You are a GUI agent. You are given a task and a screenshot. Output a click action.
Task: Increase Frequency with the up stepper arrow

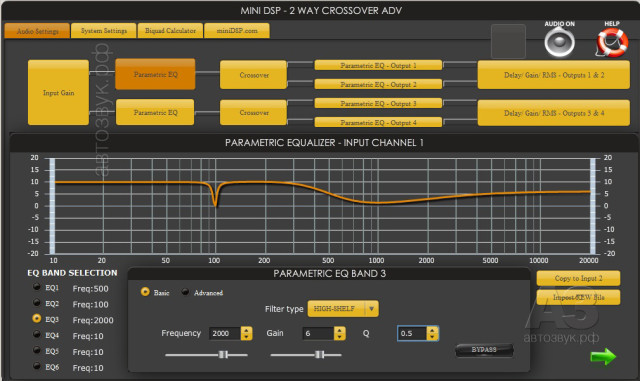pos(246,330)
